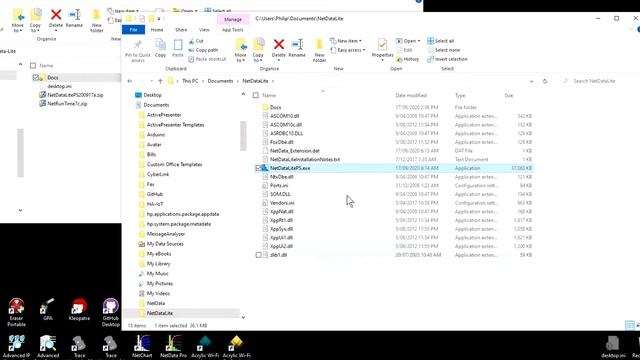Switch to the Share tab
This screenshot has width=640, height=360.
[181, 30]
